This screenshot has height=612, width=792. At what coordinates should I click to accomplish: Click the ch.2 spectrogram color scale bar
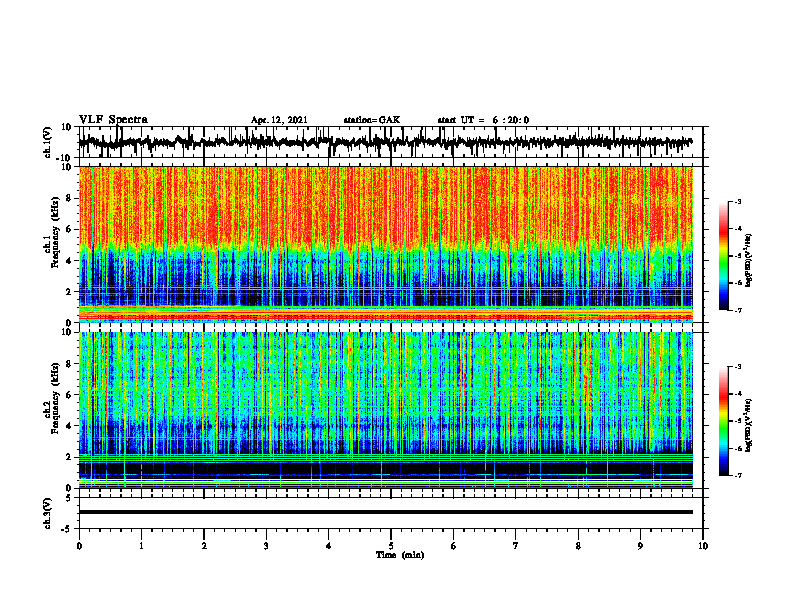723,421
